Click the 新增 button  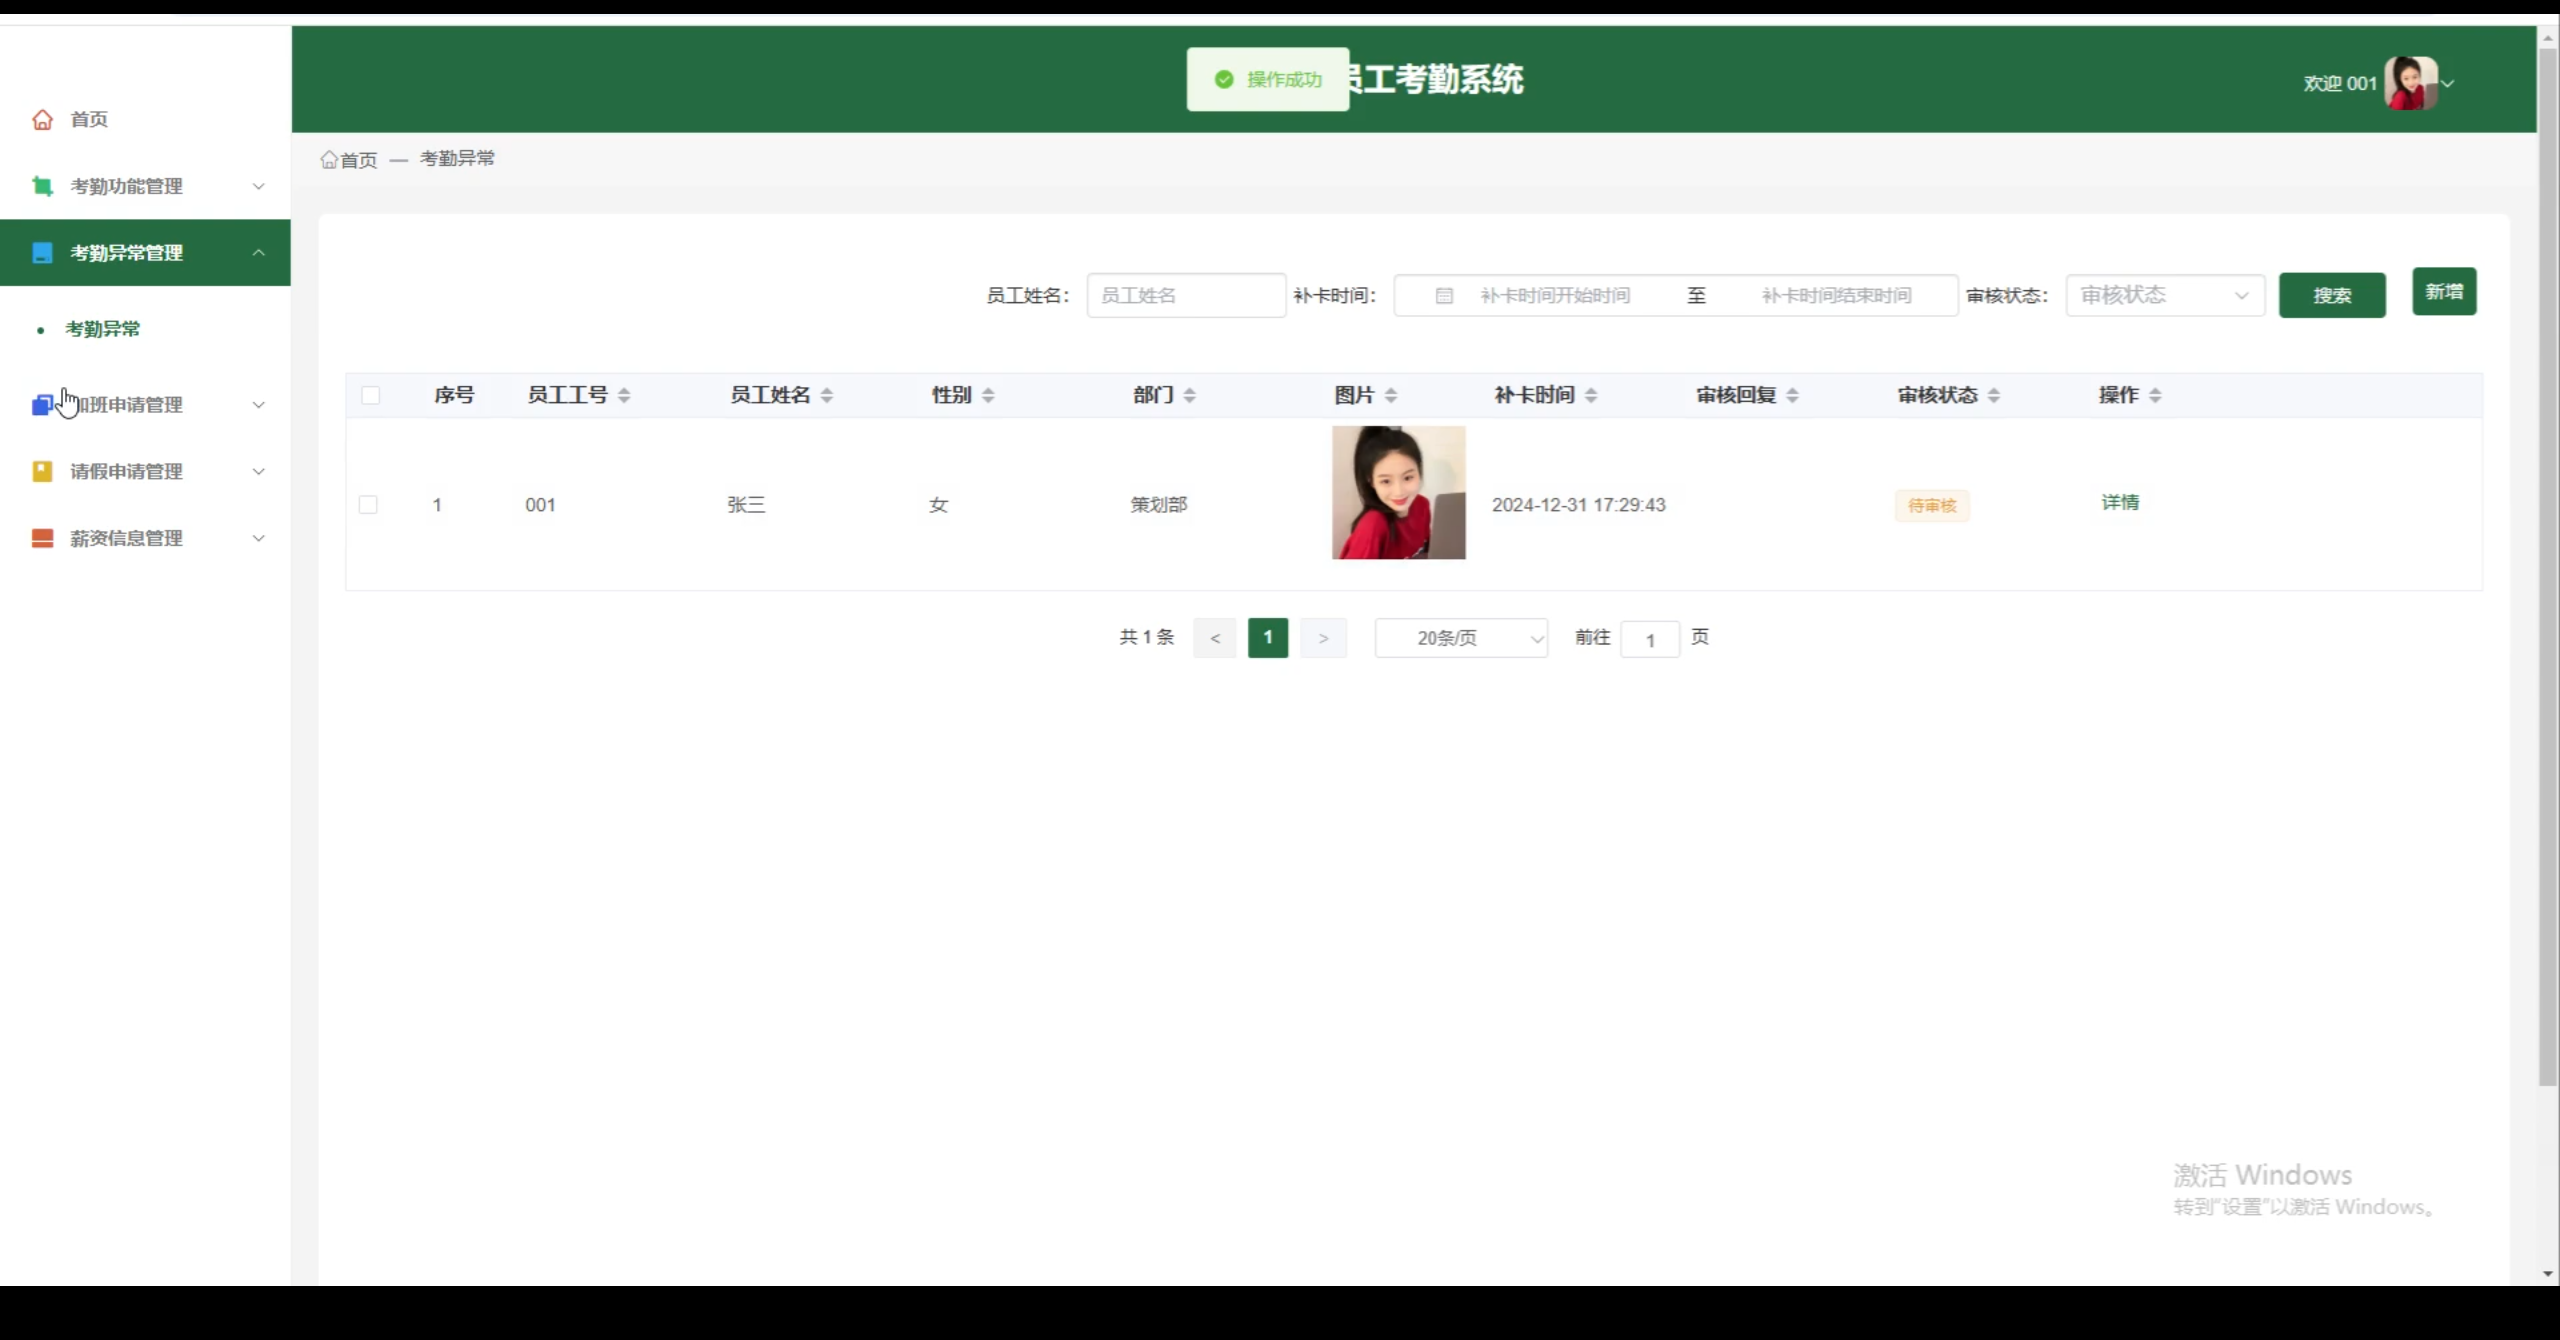click(x=2443, y=292)
